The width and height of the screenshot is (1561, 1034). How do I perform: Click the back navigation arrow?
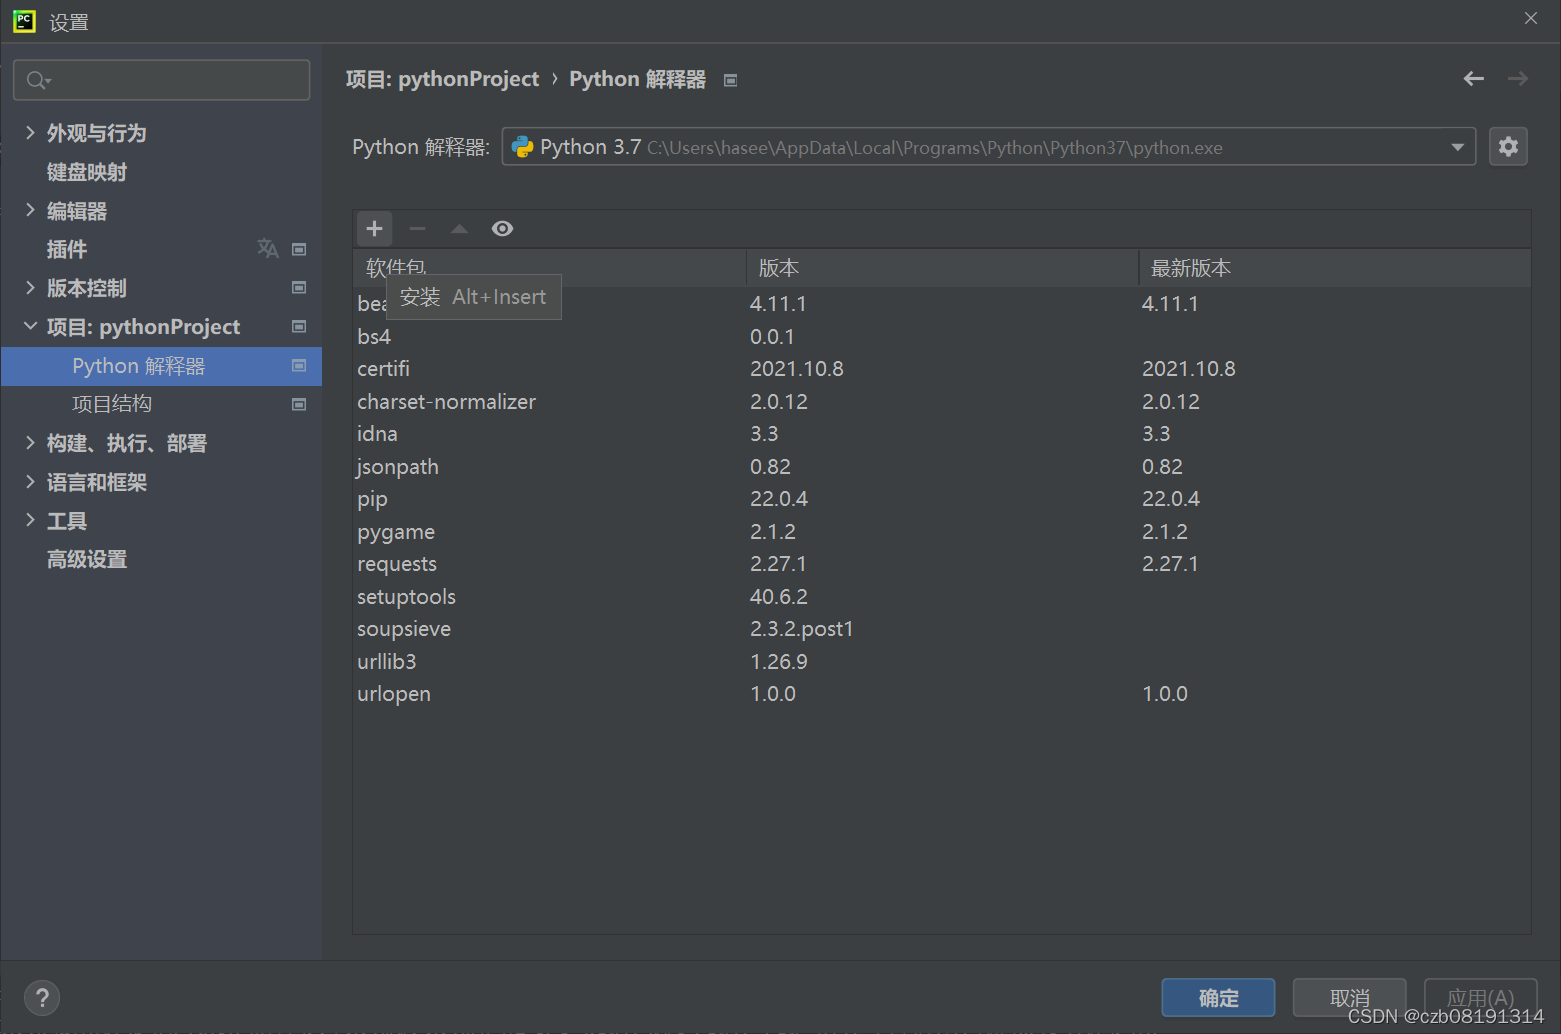coord(1473,79)
